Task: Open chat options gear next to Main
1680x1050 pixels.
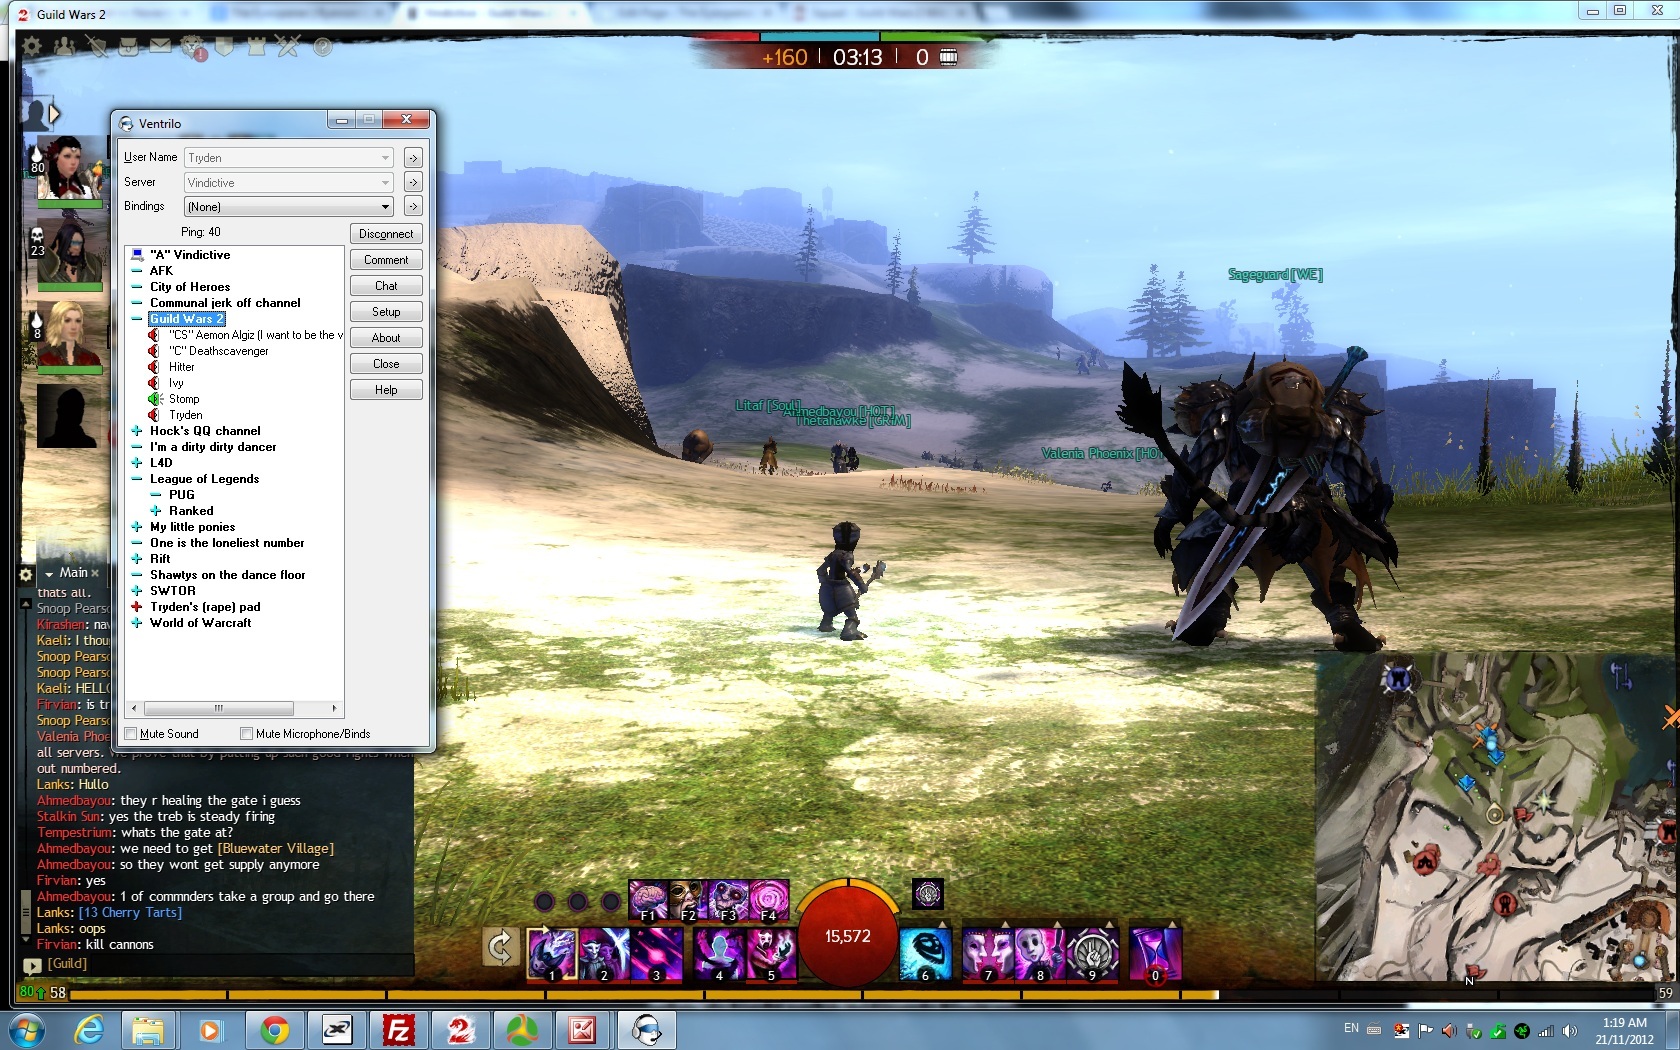Action: 26,574
